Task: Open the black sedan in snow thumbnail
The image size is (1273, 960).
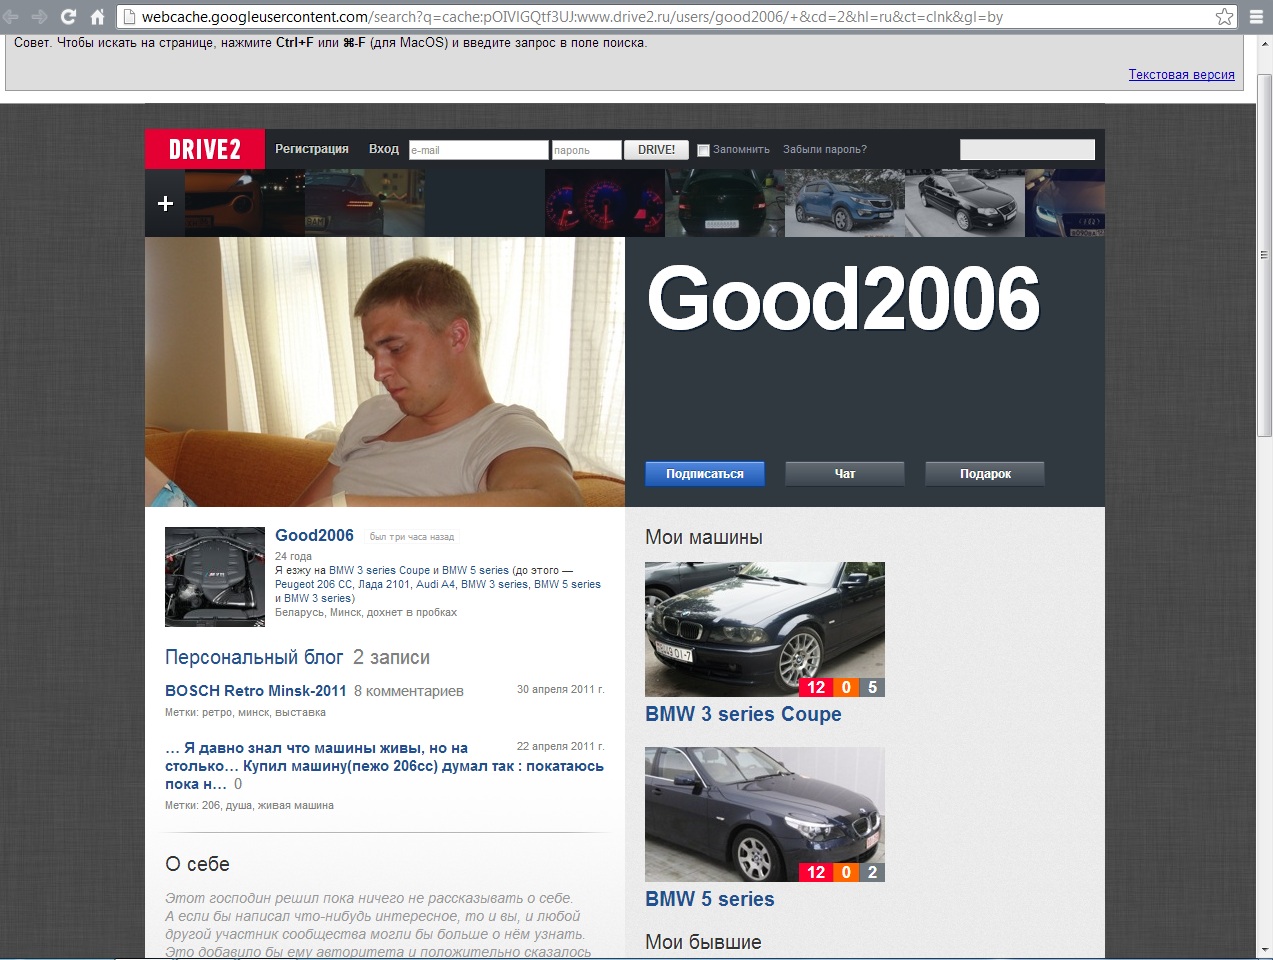Action: click(x=965, y=203)
